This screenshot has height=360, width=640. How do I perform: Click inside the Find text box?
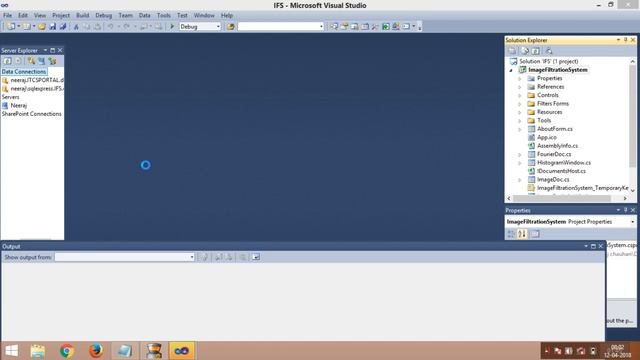tap(278, 27)
